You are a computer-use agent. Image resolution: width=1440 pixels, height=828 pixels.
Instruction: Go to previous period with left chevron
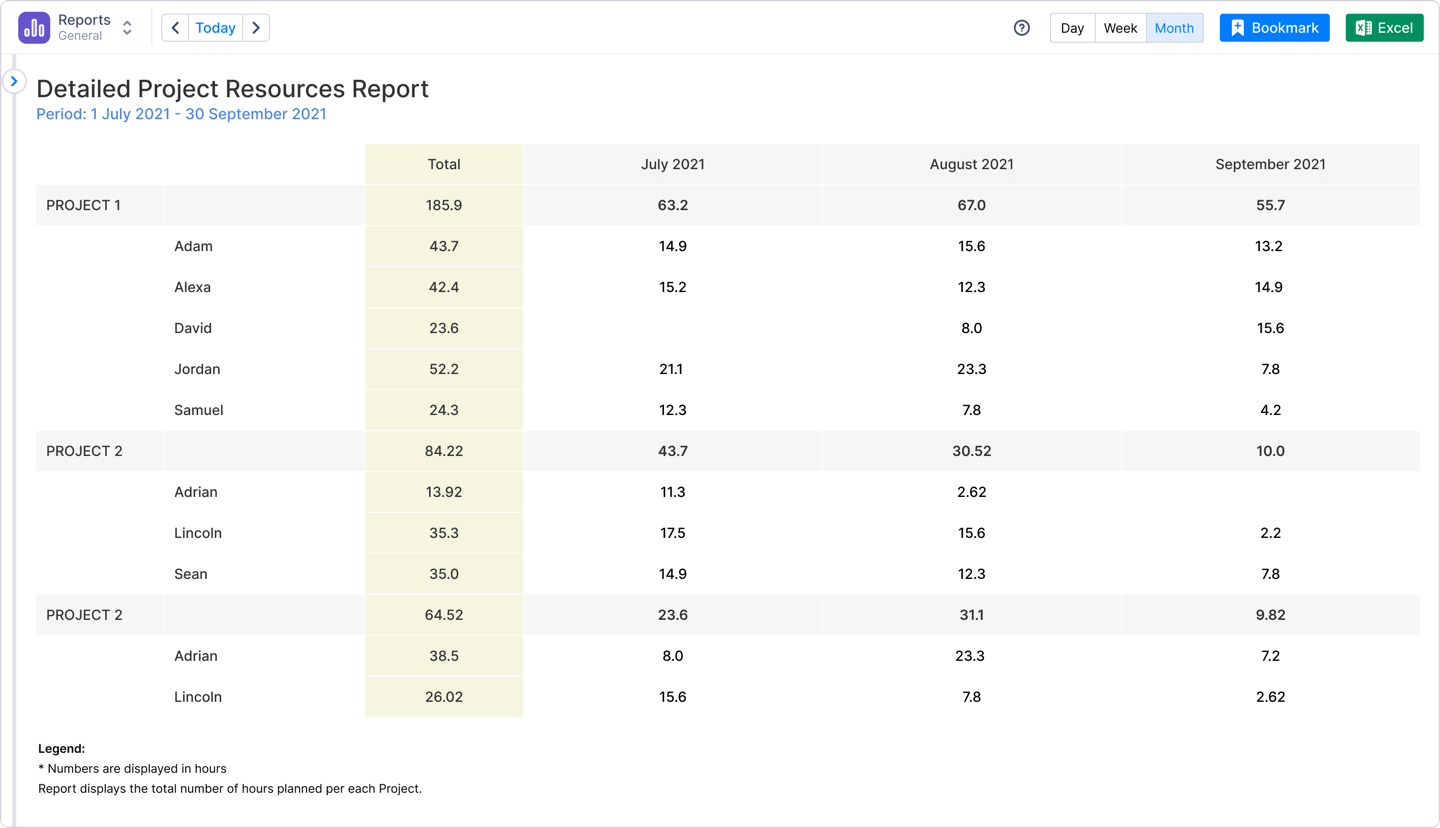(x=175, y=28)
